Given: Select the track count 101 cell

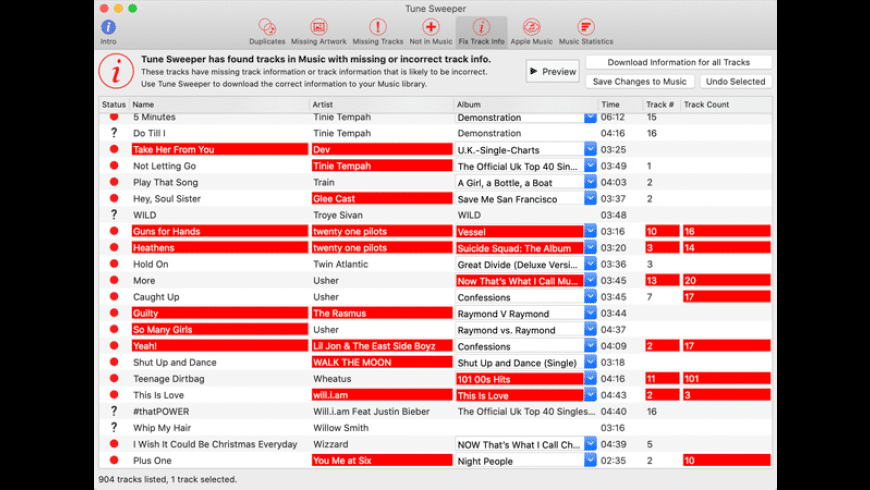Looking at the screenshot, I should tap(726, 378).
